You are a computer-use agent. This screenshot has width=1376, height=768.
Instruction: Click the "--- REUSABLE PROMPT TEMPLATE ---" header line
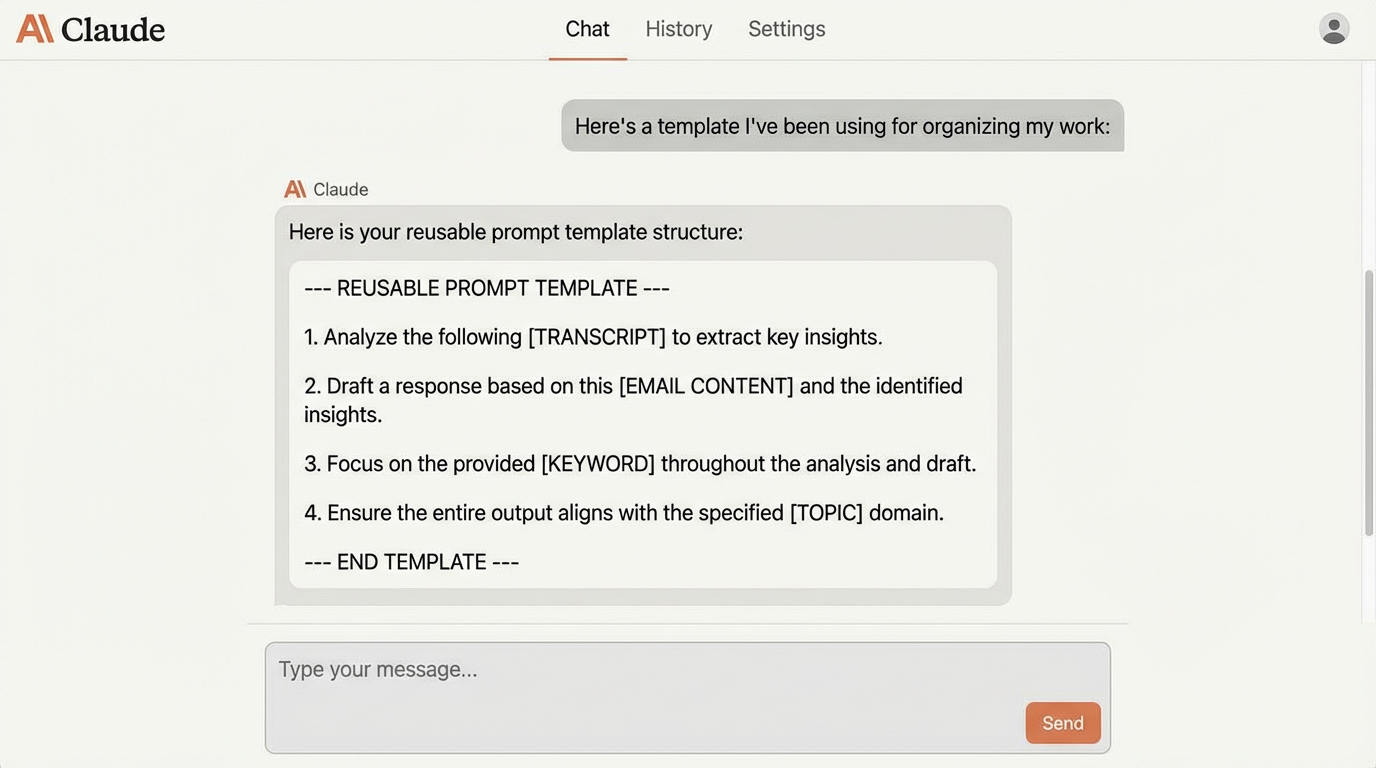(x=487, y=287)
